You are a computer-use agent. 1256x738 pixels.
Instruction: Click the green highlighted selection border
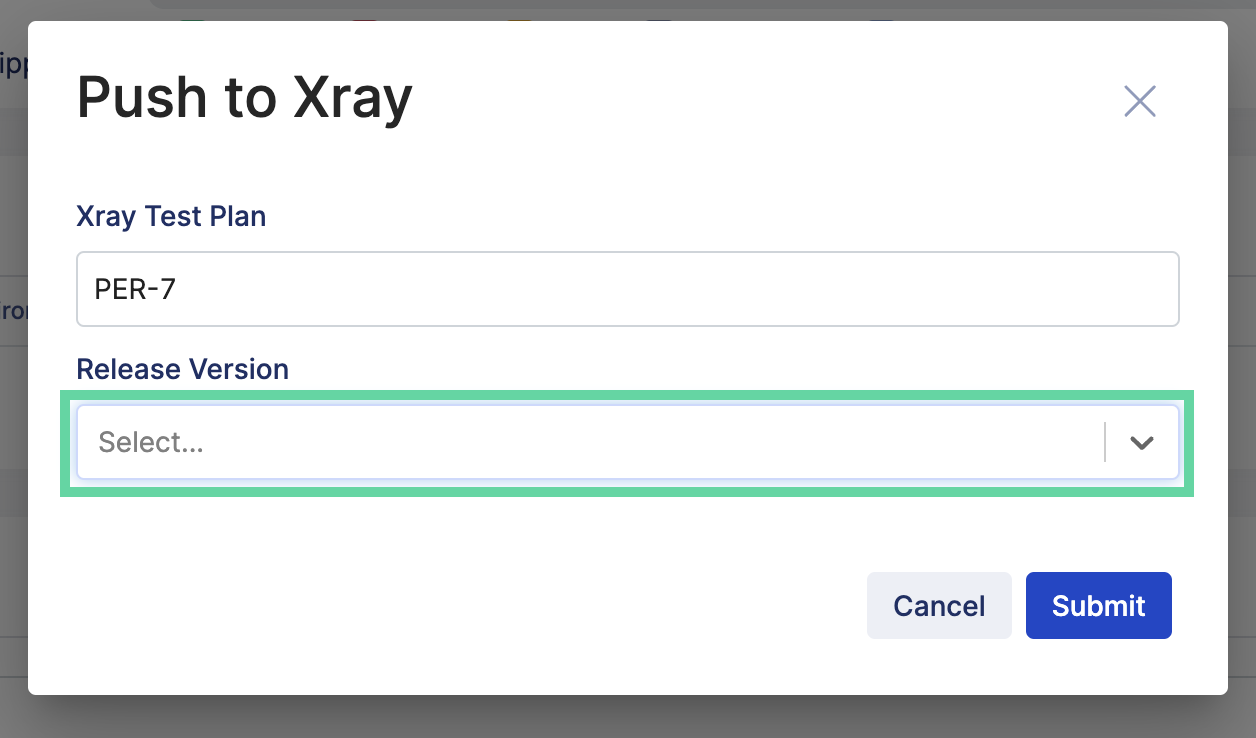[628, 394]
